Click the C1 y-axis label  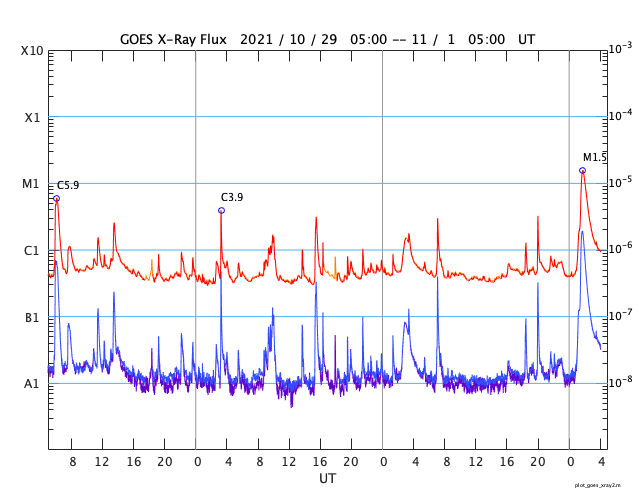click(31, 251)
